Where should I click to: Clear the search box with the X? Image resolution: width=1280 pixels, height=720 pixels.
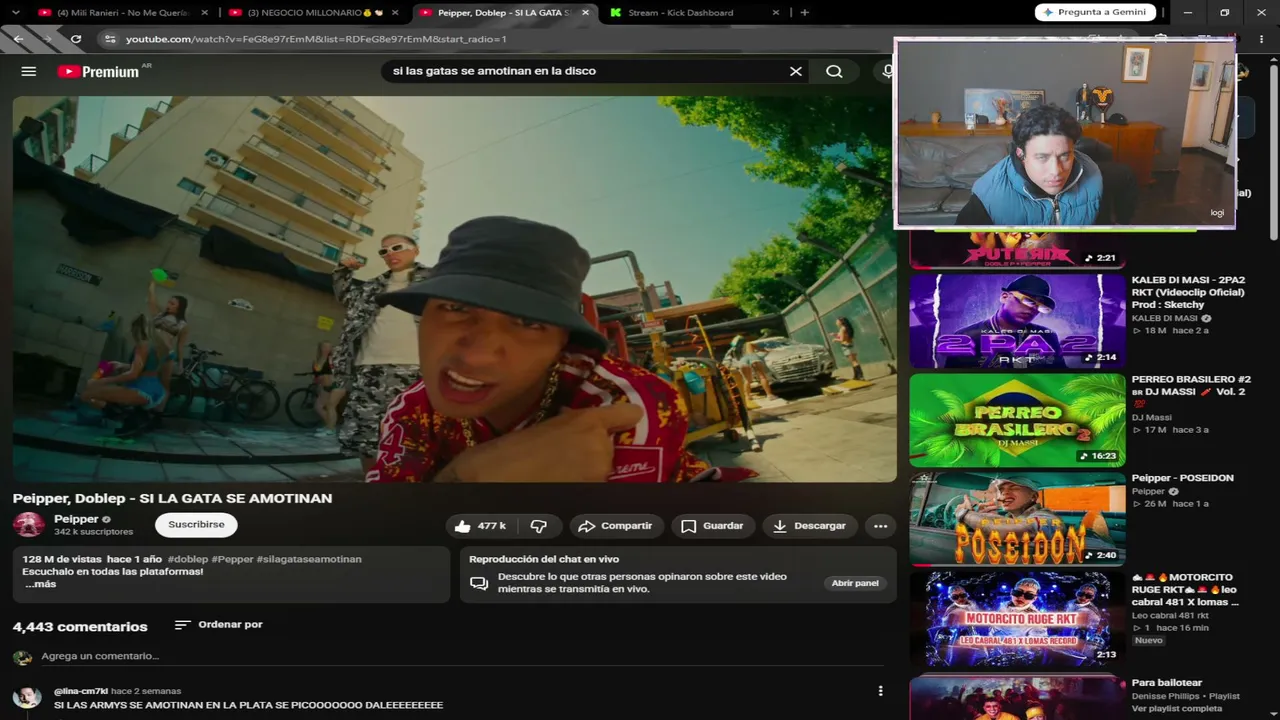796,71
